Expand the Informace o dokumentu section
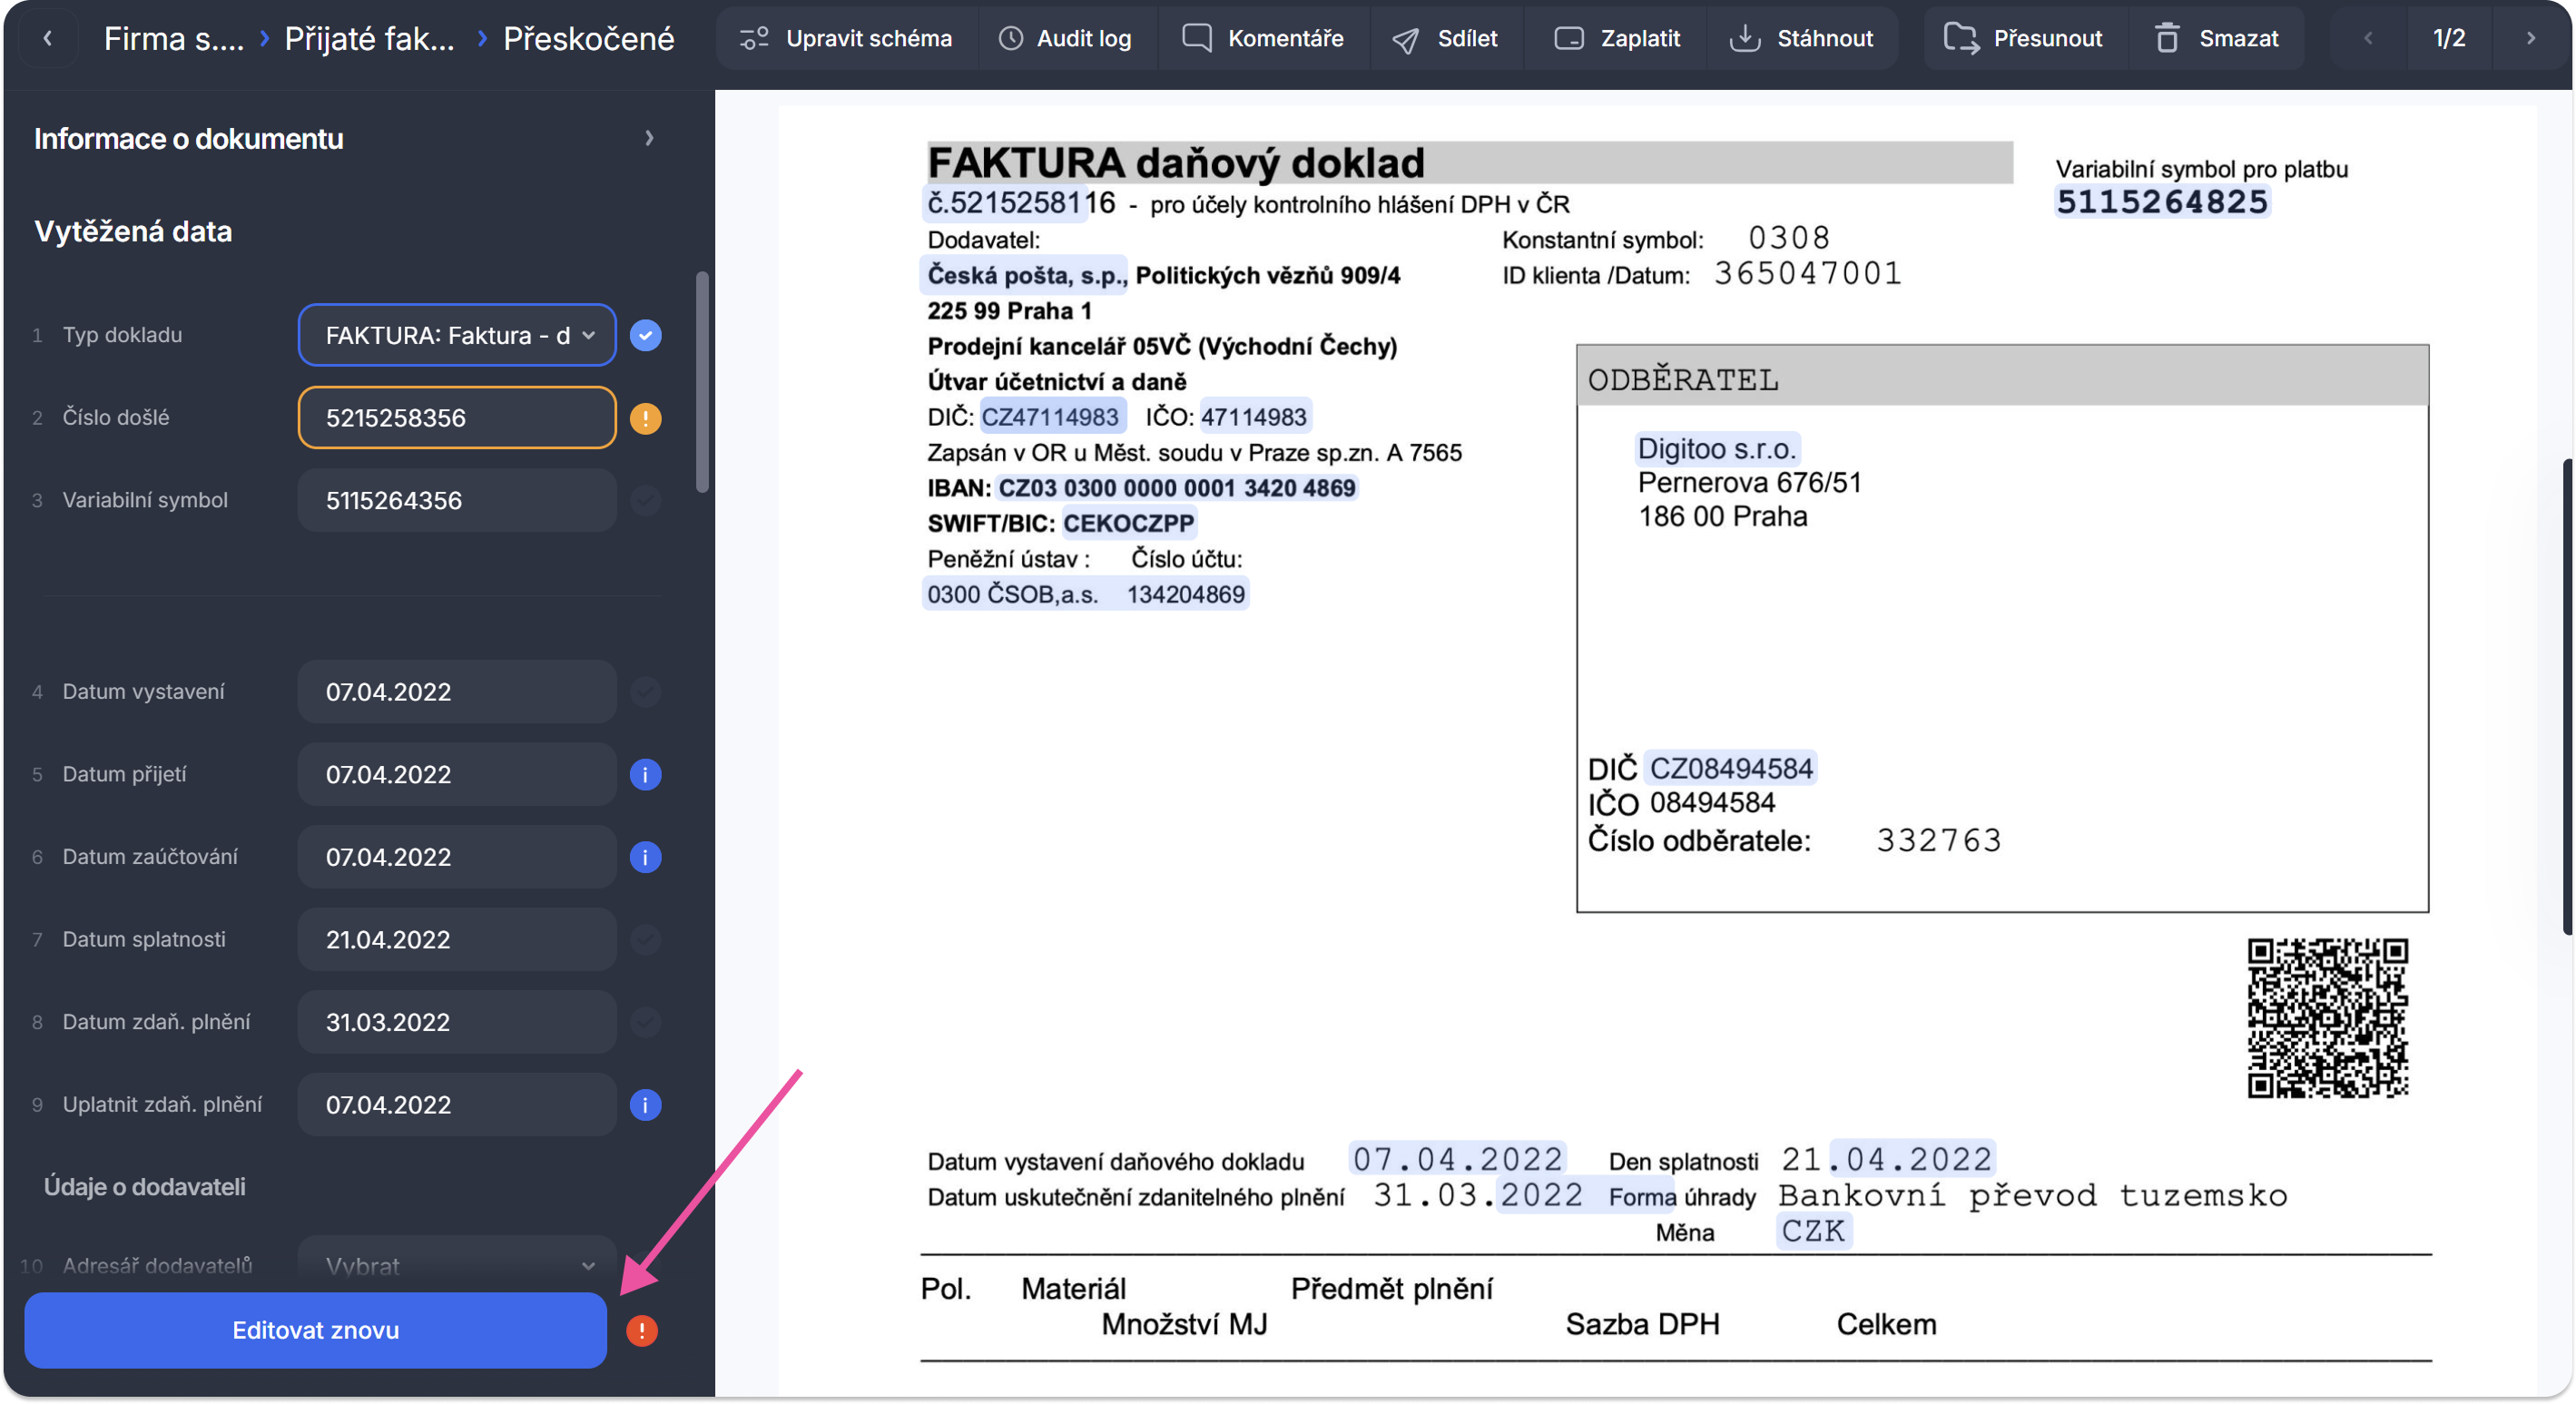This screenshot has height=1404, width=2576. pos(649,139)
